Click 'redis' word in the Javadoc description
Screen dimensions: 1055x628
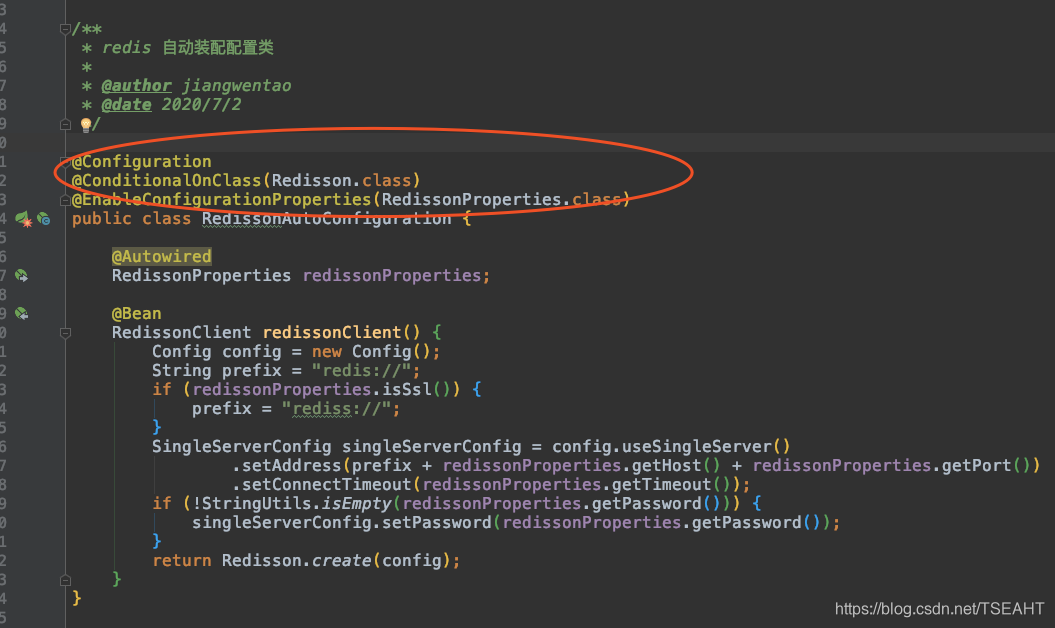(x=126, y=48)
